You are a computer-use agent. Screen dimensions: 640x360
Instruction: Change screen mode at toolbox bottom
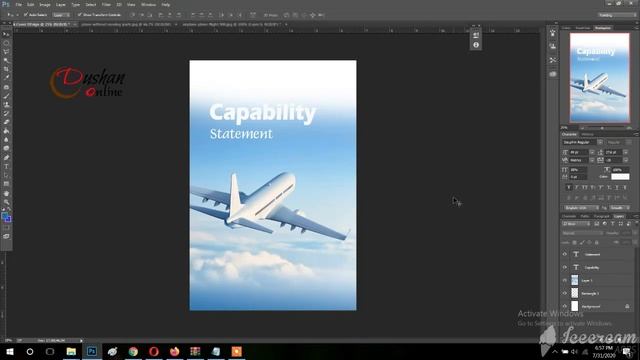point(6,236)
